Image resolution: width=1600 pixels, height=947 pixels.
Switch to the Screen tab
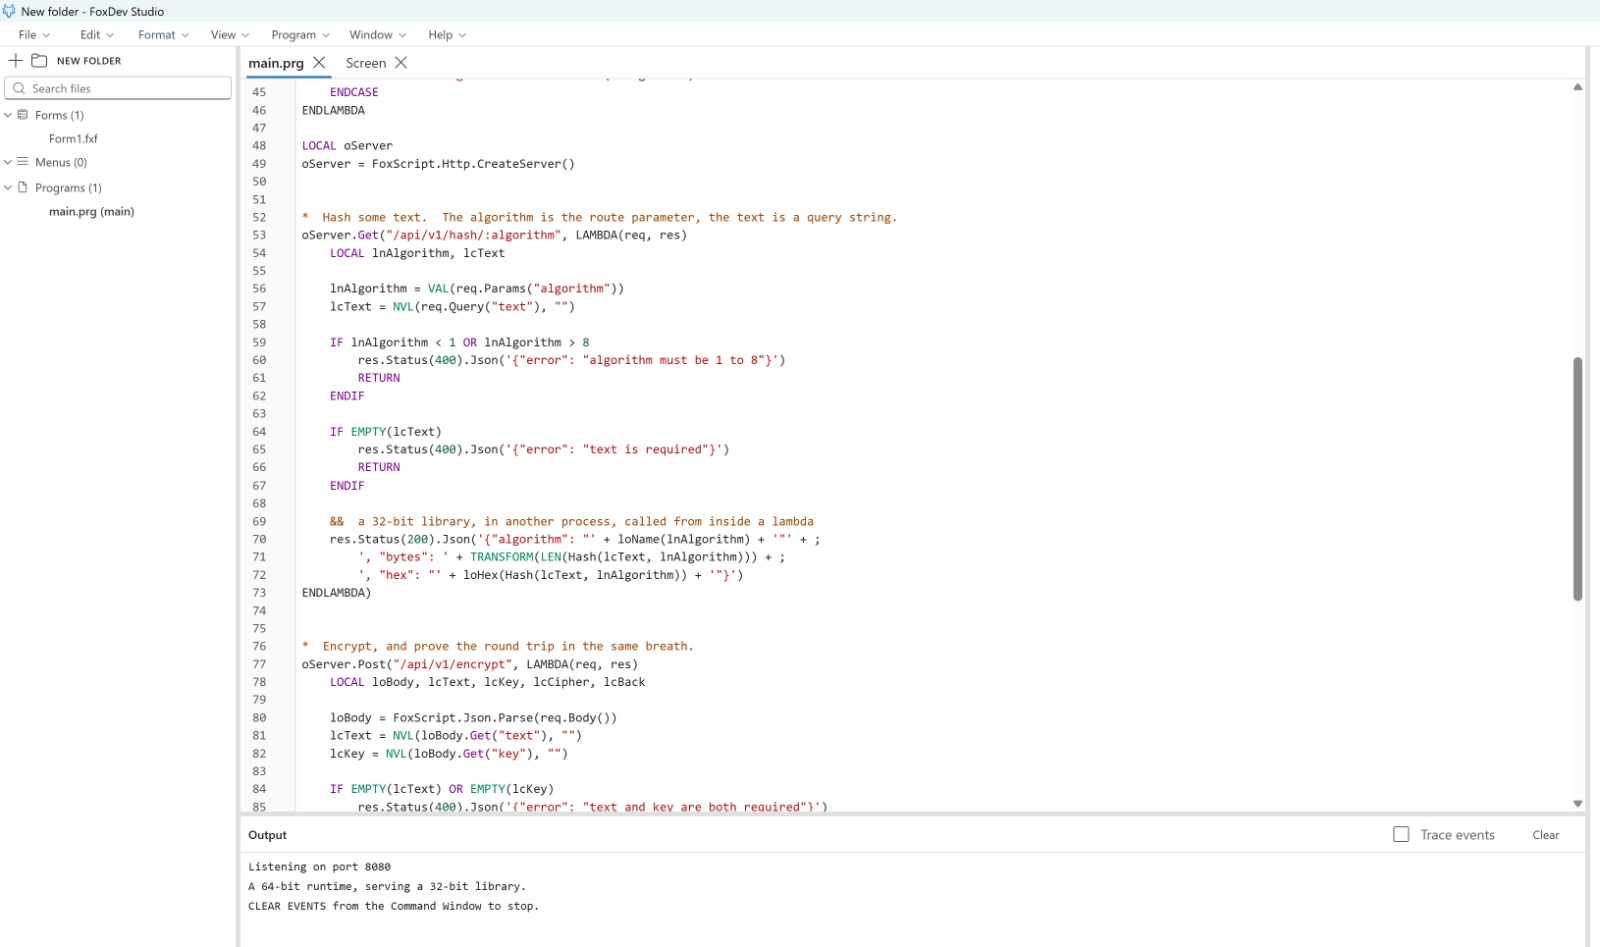(x=366, y=63)
